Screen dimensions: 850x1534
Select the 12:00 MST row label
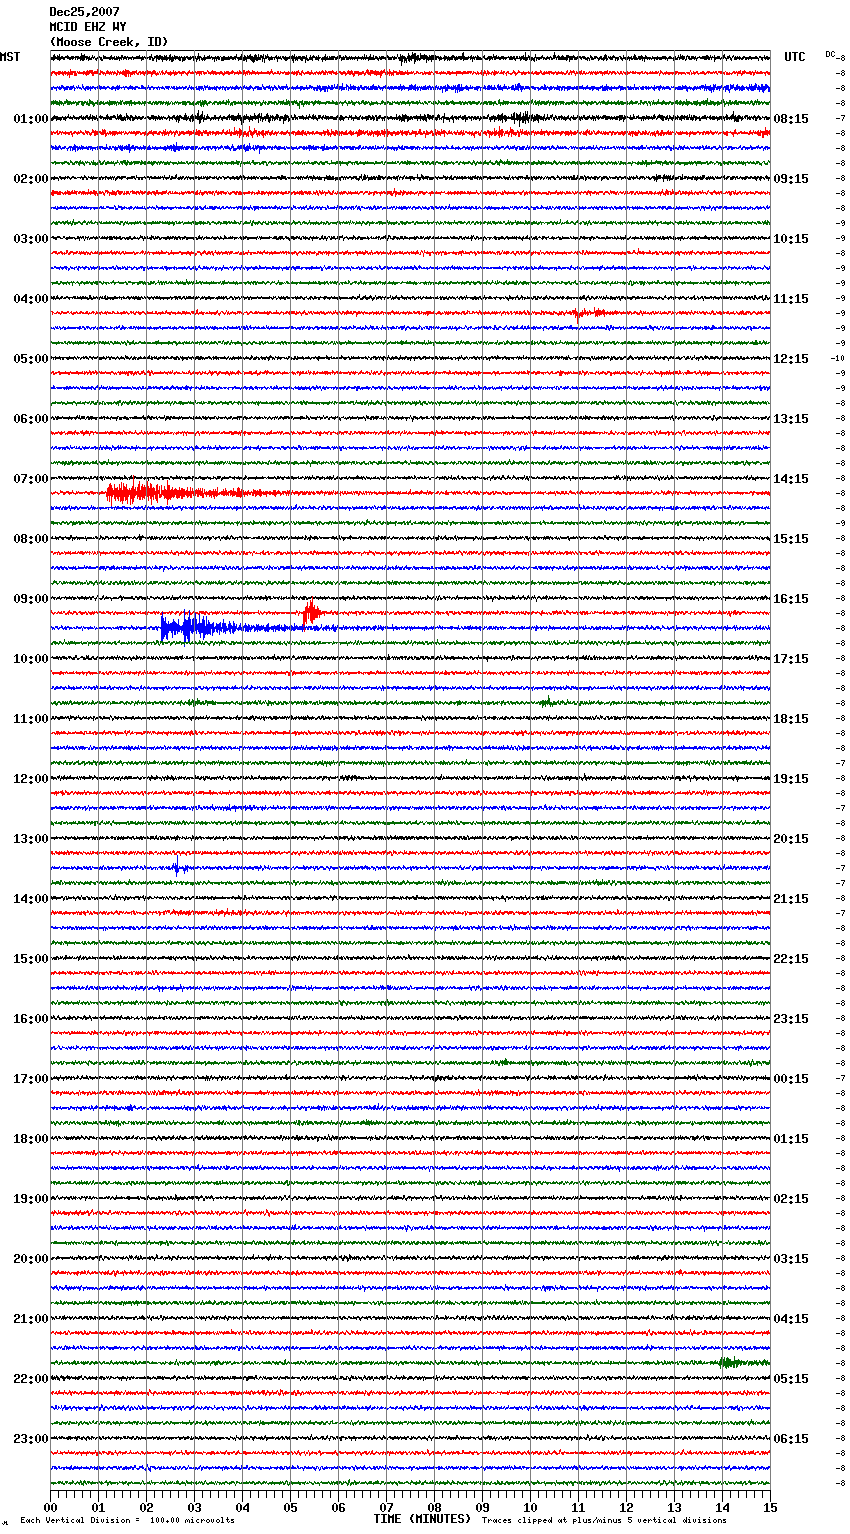coord(31,779)
